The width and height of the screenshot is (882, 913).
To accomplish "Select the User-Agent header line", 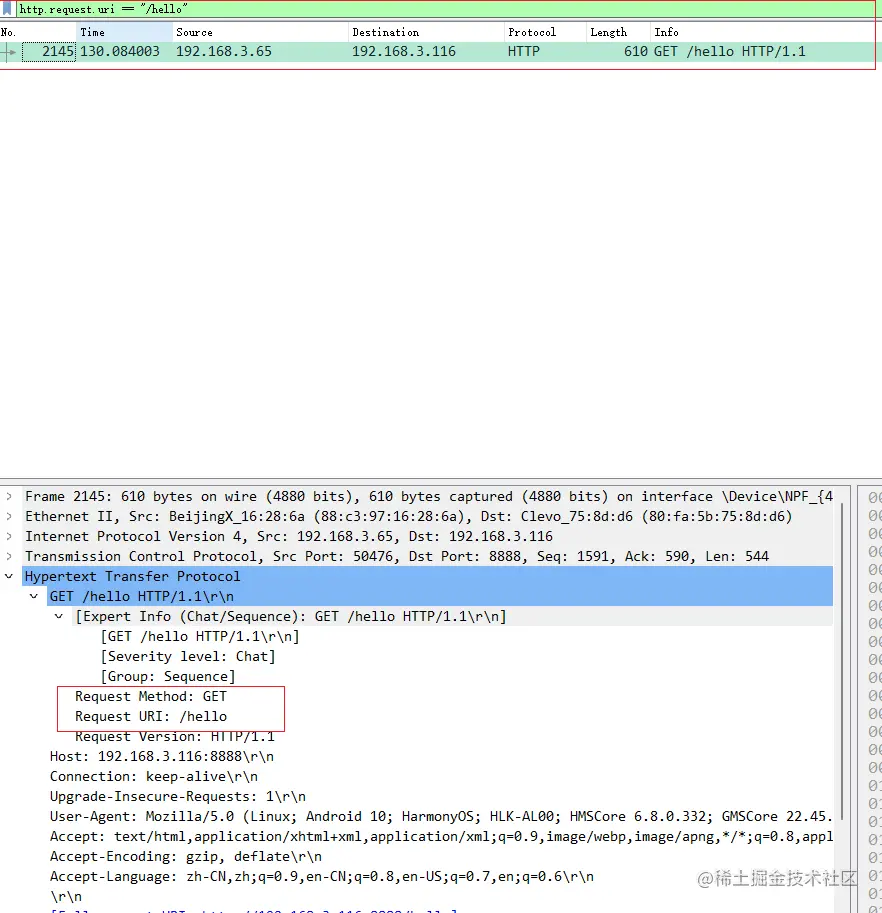I will coord(441,816).
